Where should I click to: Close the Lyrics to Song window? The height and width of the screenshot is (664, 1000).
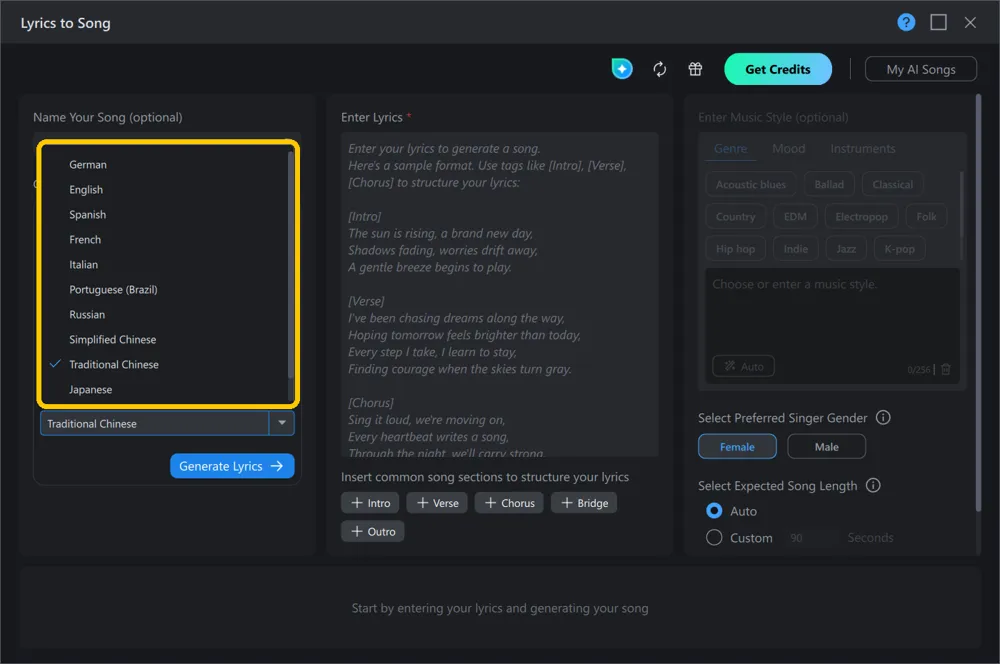pos(970,22)
